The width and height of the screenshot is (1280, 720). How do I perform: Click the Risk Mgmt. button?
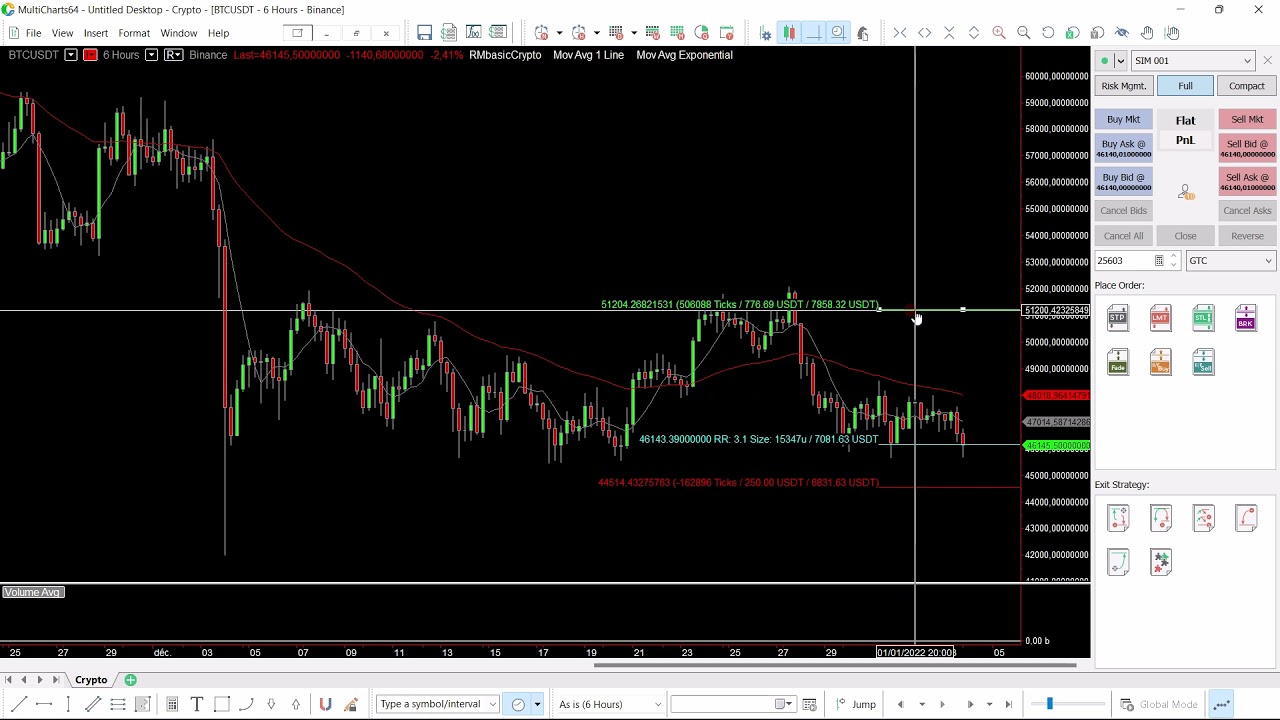[1123, 86]
